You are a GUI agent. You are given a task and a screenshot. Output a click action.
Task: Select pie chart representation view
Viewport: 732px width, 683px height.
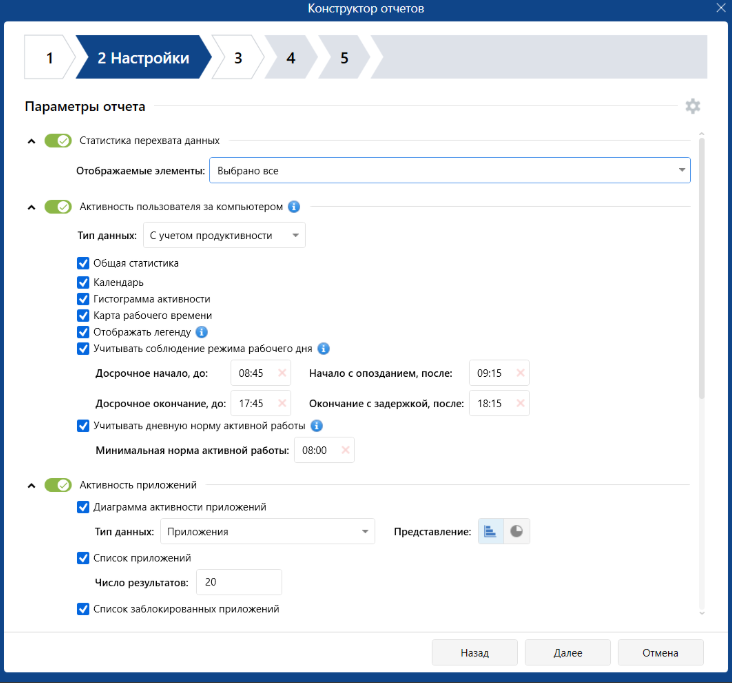[516, 531]
